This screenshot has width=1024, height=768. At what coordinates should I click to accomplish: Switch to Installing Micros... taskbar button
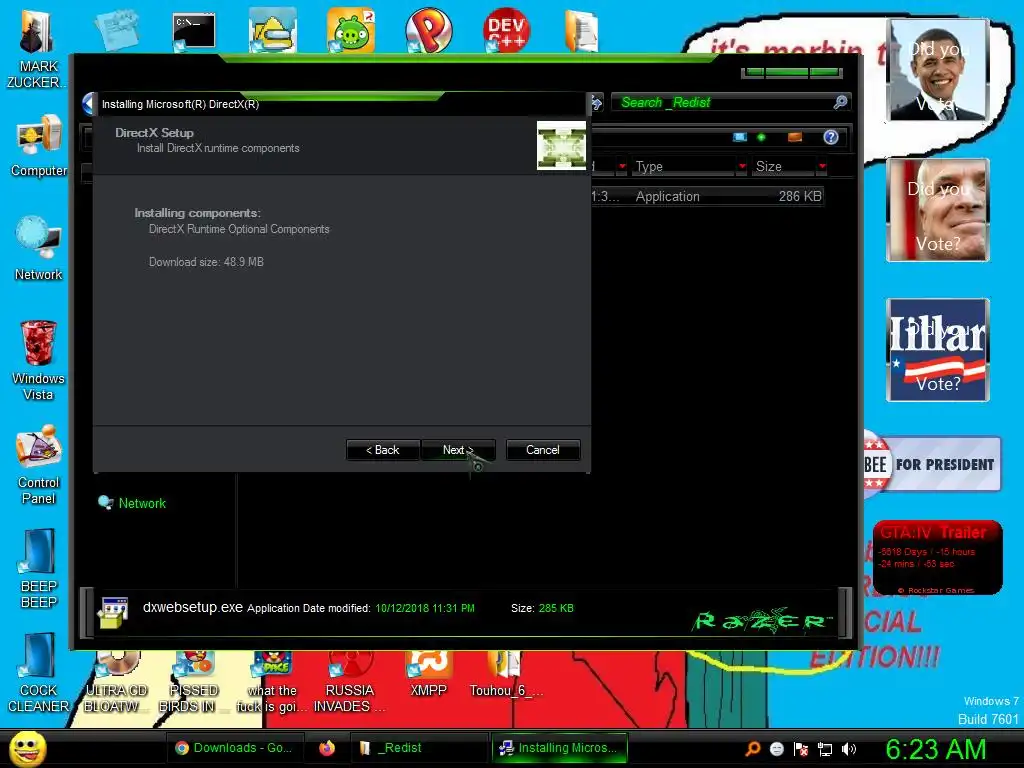(x=559, y=748)
